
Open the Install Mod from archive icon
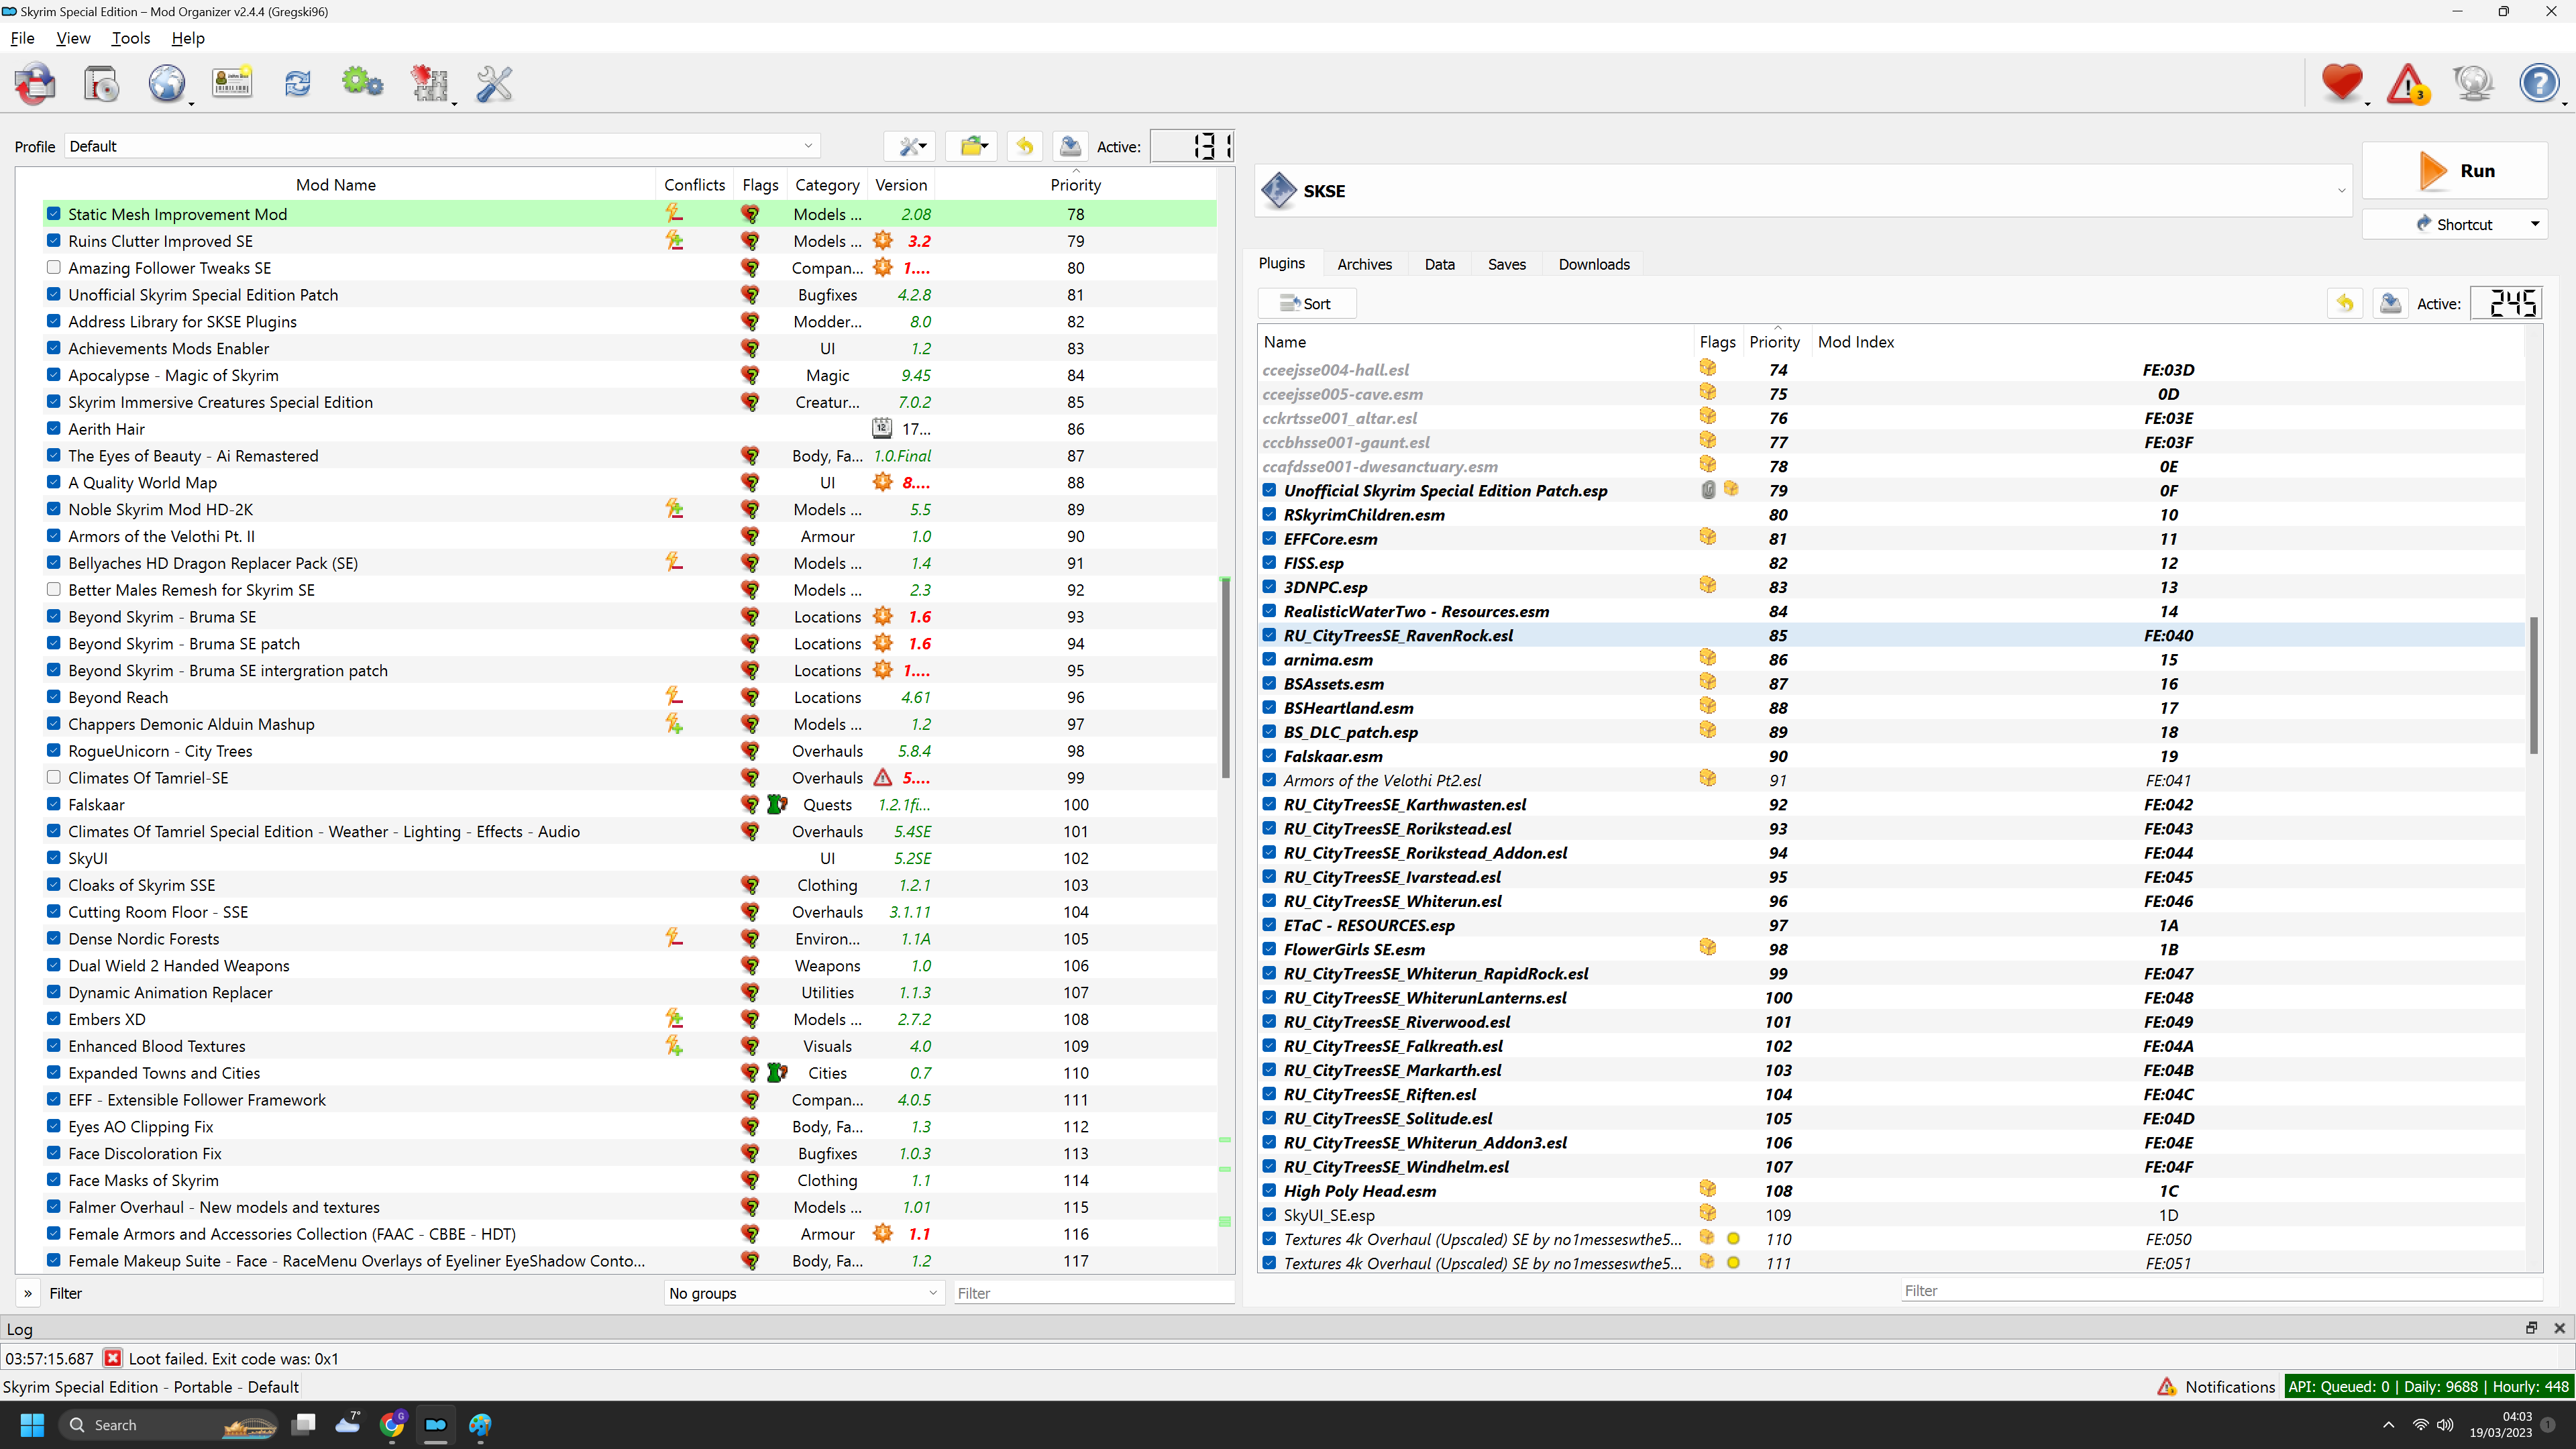pyautogui.click(x=101, y=84)
